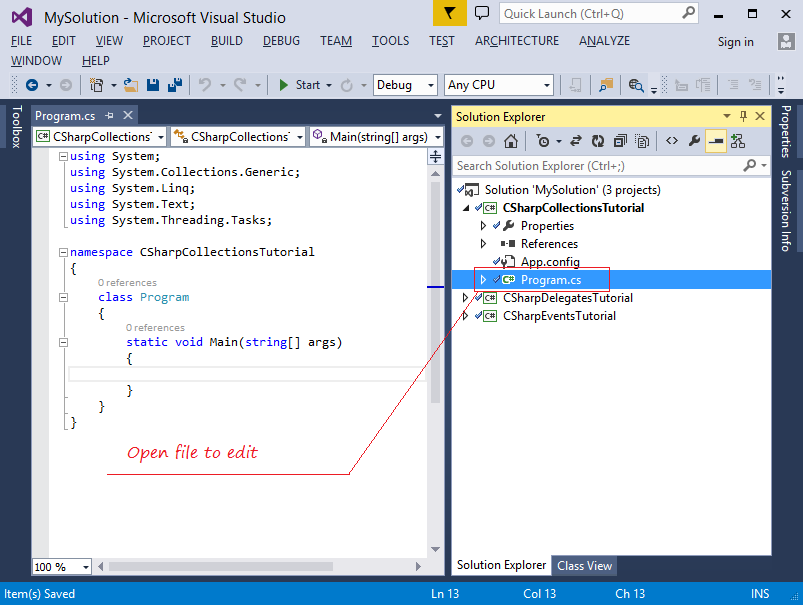Click Sign in
The width and height of the screenshot is (803, 605).
click(735, 42)
